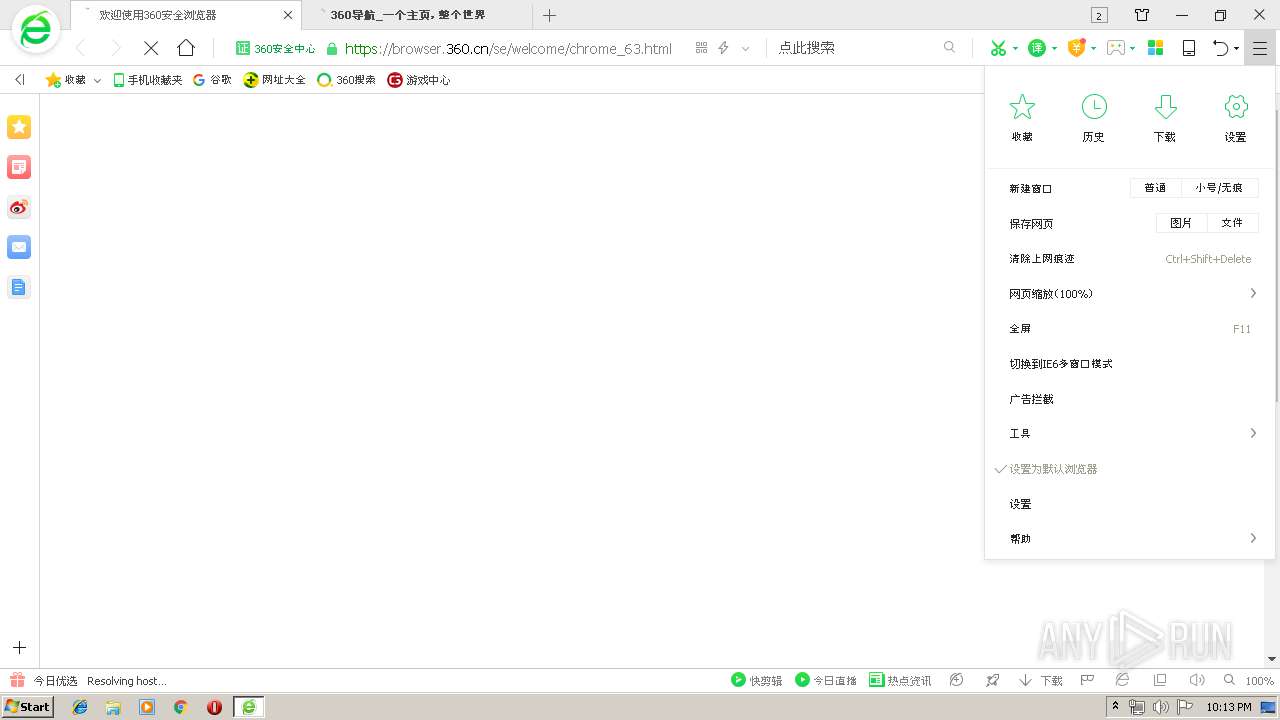Save page as 图片 button
The image size is (1280, 720).
tap(1181, 223)
